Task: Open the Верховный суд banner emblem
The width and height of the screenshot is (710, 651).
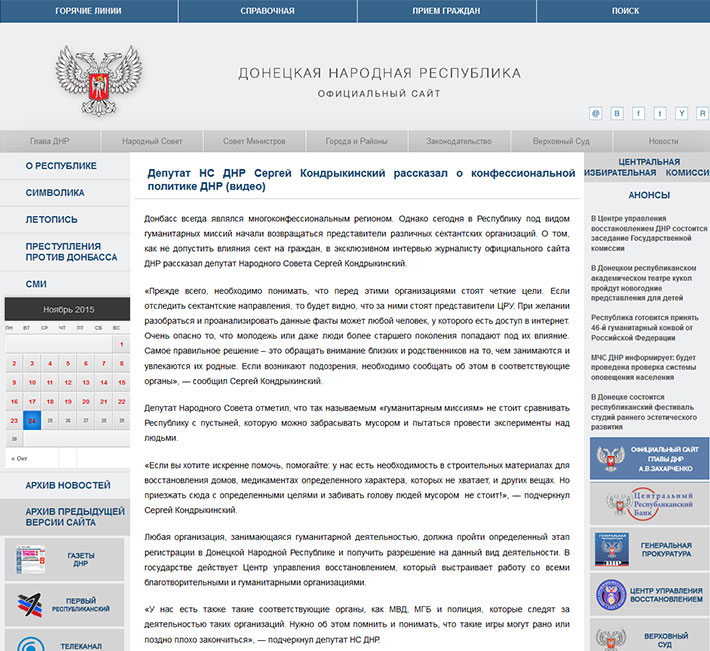Action: coord(611,639)
